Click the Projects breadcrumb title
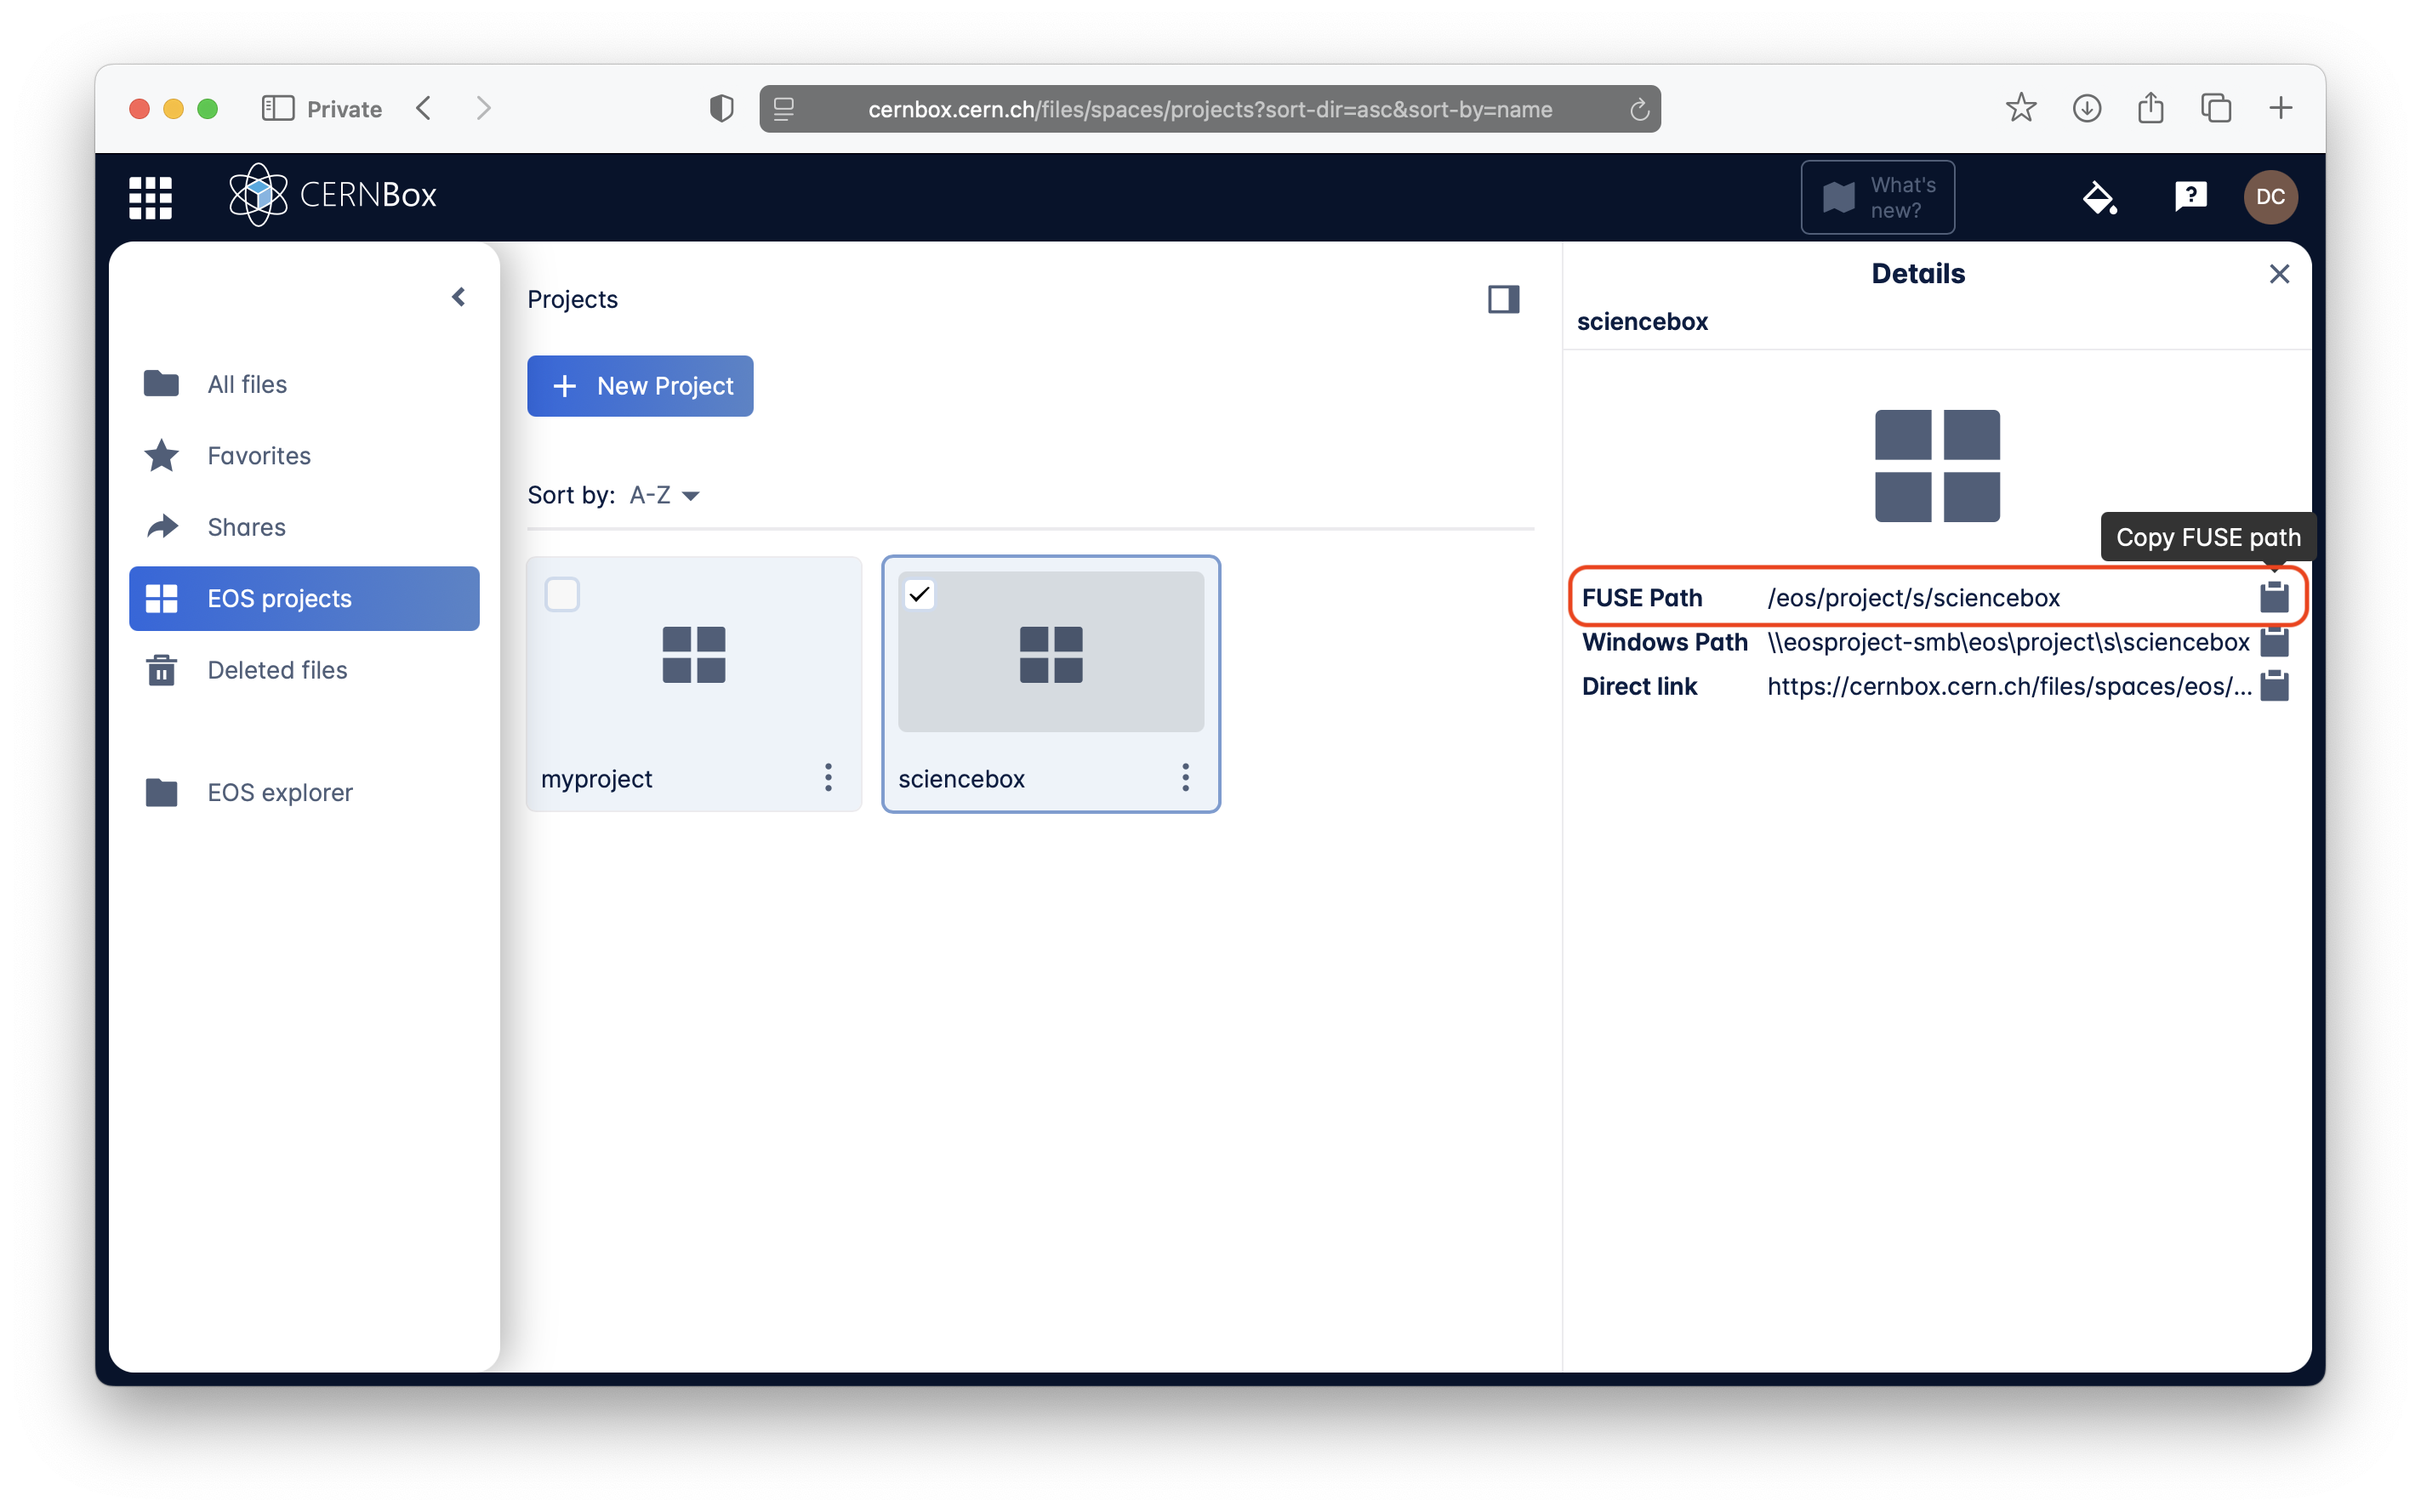The width and height of the screenshot is (2421, 1512). pos(572,299)
